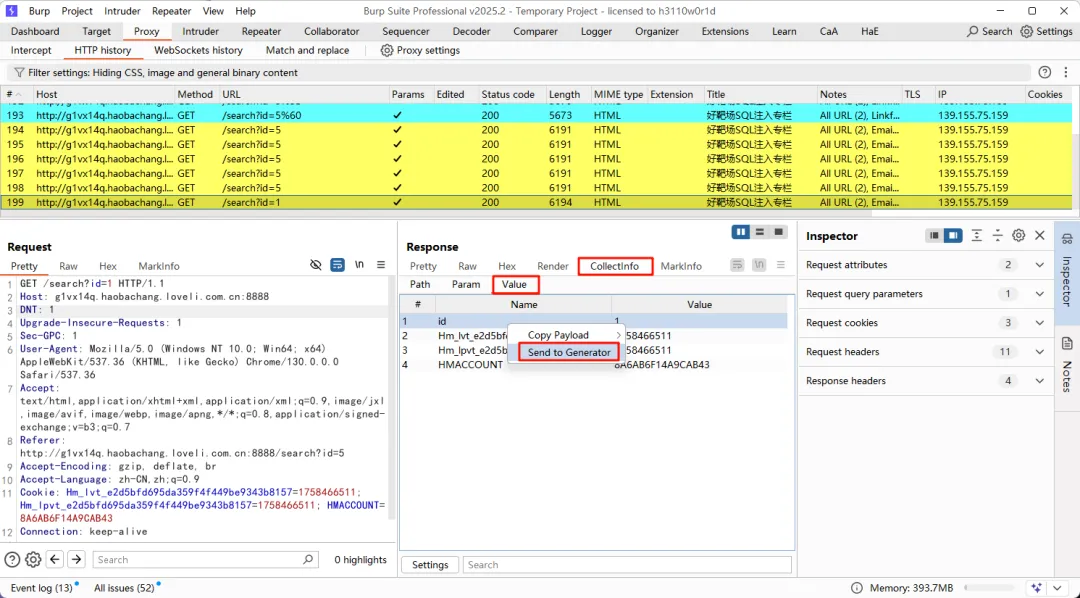Open the WebSockets history tab
The image size is (1080, 598).
point(198,50)
